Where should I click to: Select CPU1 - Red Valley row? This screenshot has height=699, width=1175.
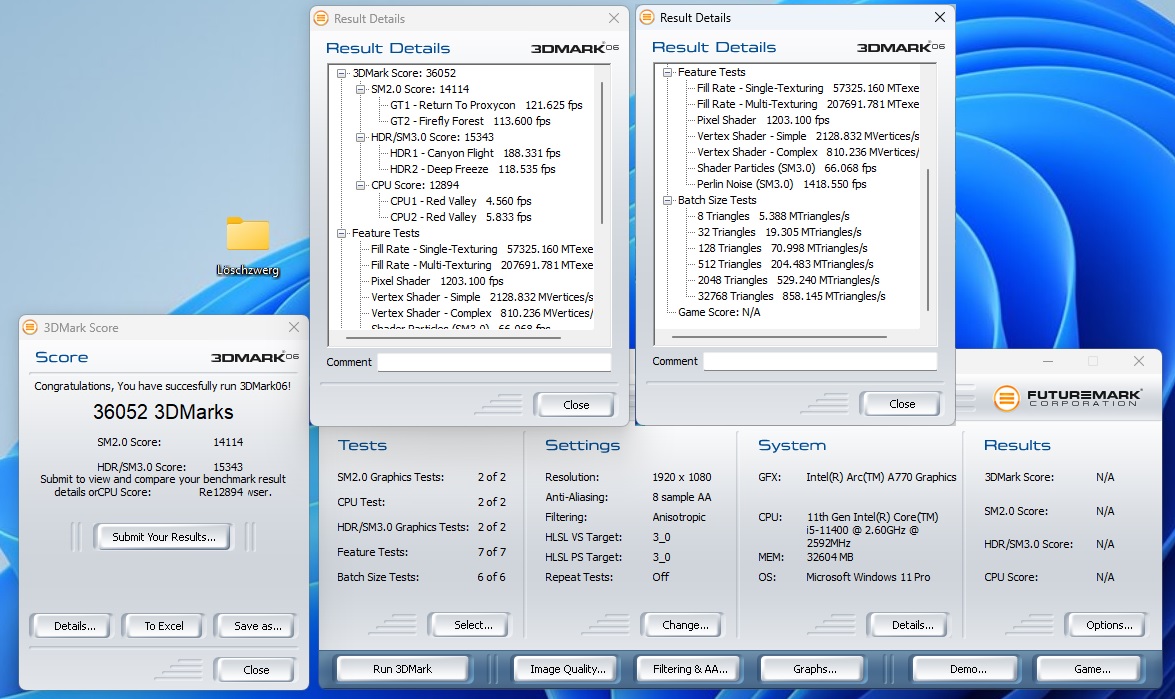click(460, 201)
